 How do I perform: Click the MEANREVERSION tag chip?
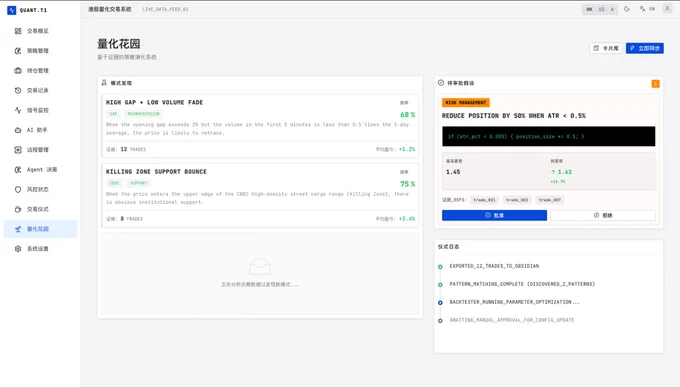[144, 114]
